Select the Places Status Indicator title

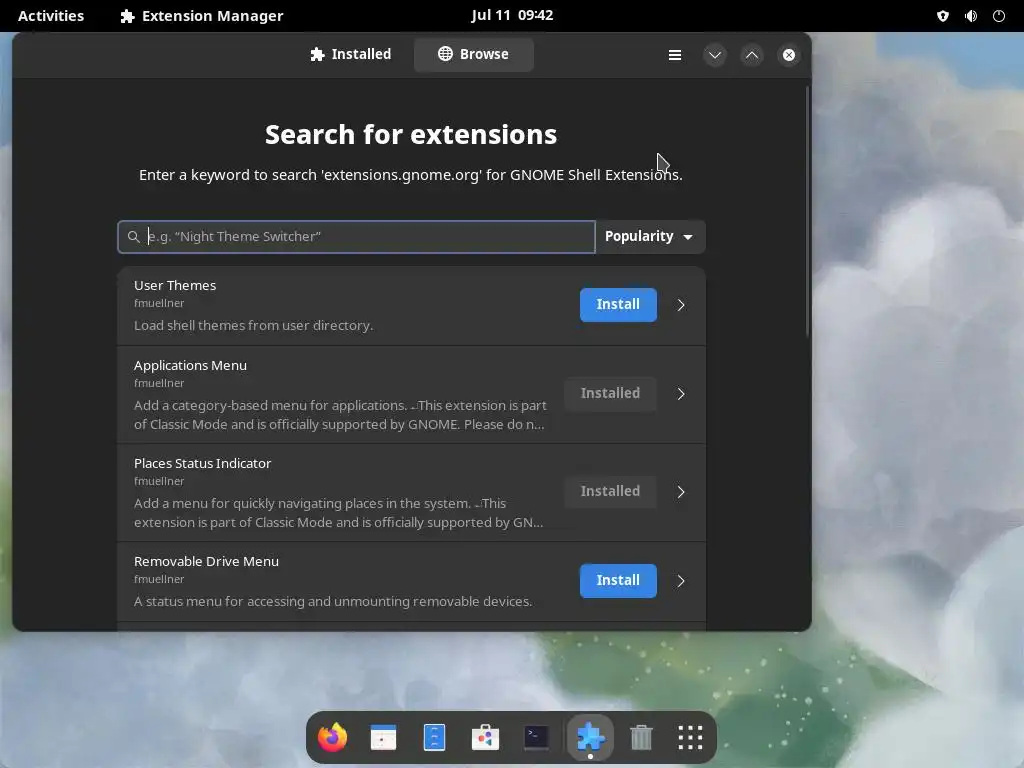(202, 464)
